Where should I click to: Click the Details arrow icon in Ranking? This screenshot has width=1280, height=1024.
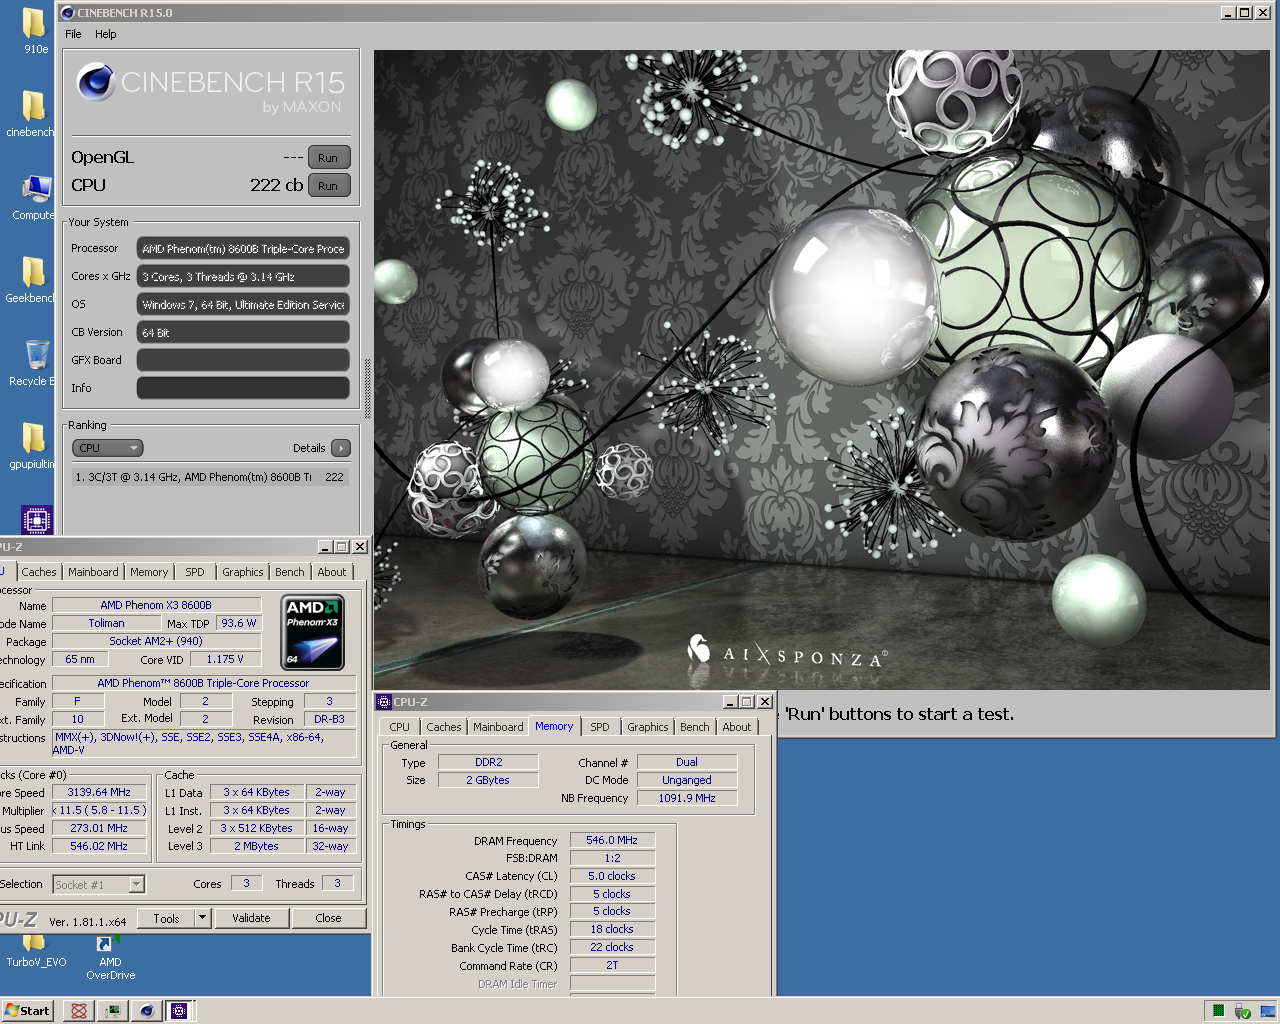tap(341, 448)
